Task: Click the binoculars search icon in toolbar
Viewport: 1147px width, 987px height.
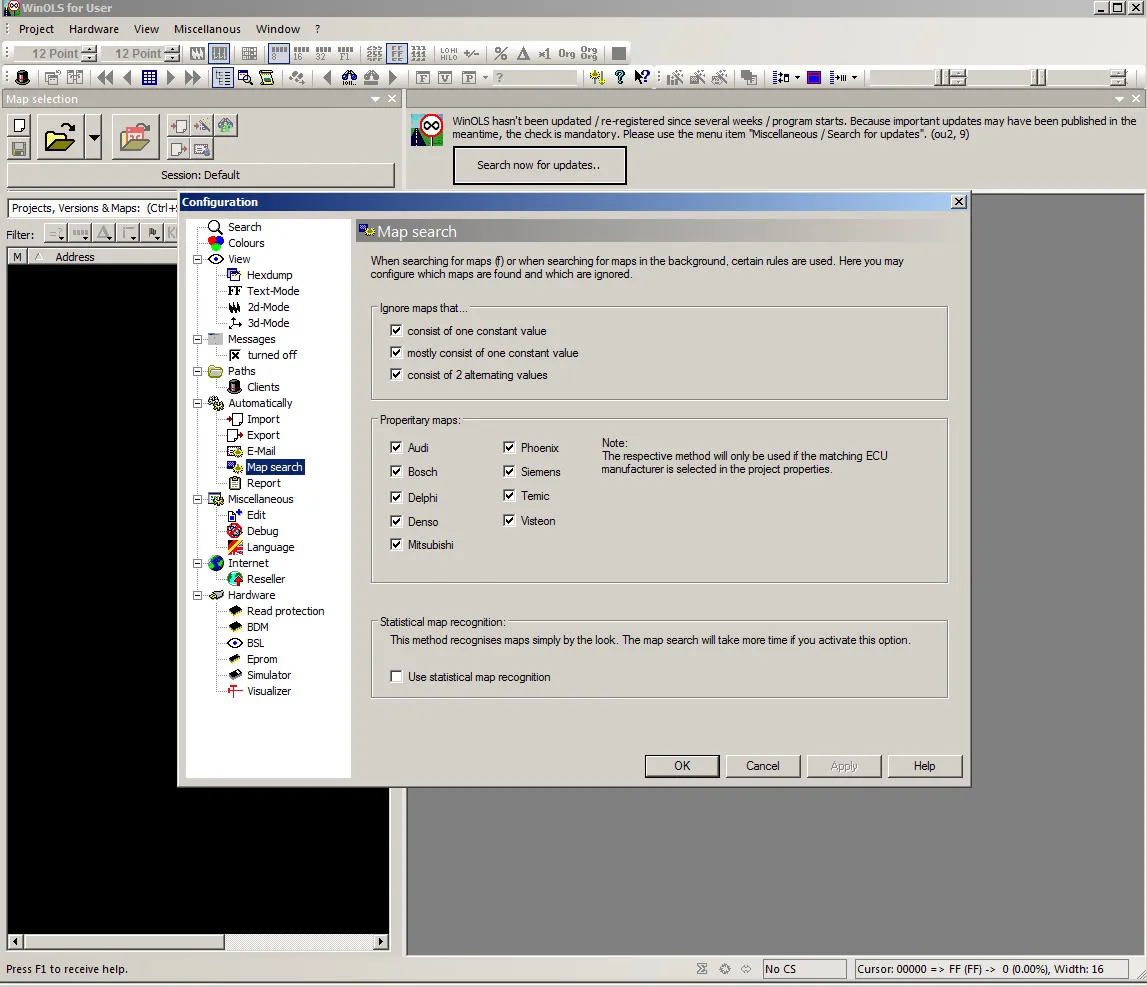Action: 350,77
